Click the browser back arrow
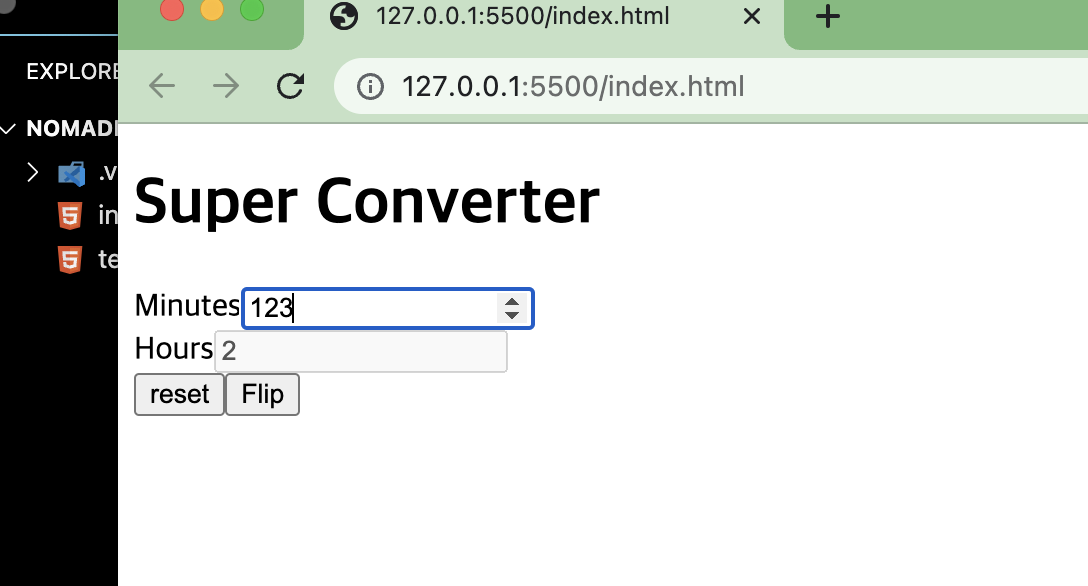The height and width of the screenshot is (586, 1088). click(x=162, y=86)
